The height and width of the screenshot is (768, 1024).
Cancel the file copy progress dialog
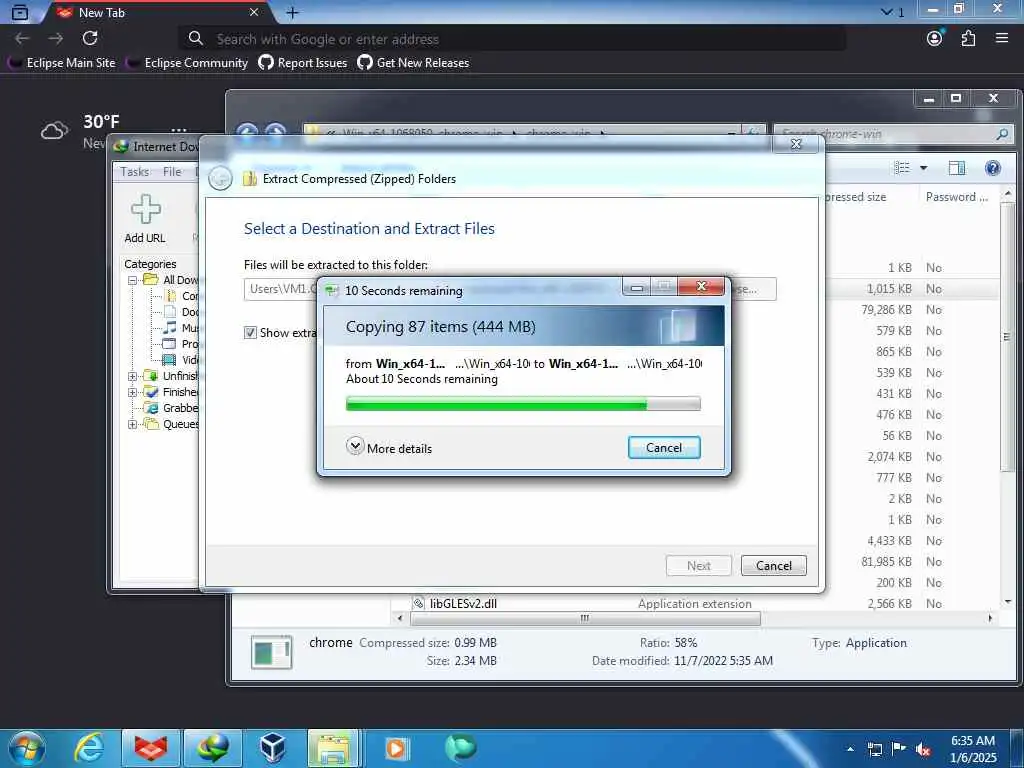pos(664,447)
